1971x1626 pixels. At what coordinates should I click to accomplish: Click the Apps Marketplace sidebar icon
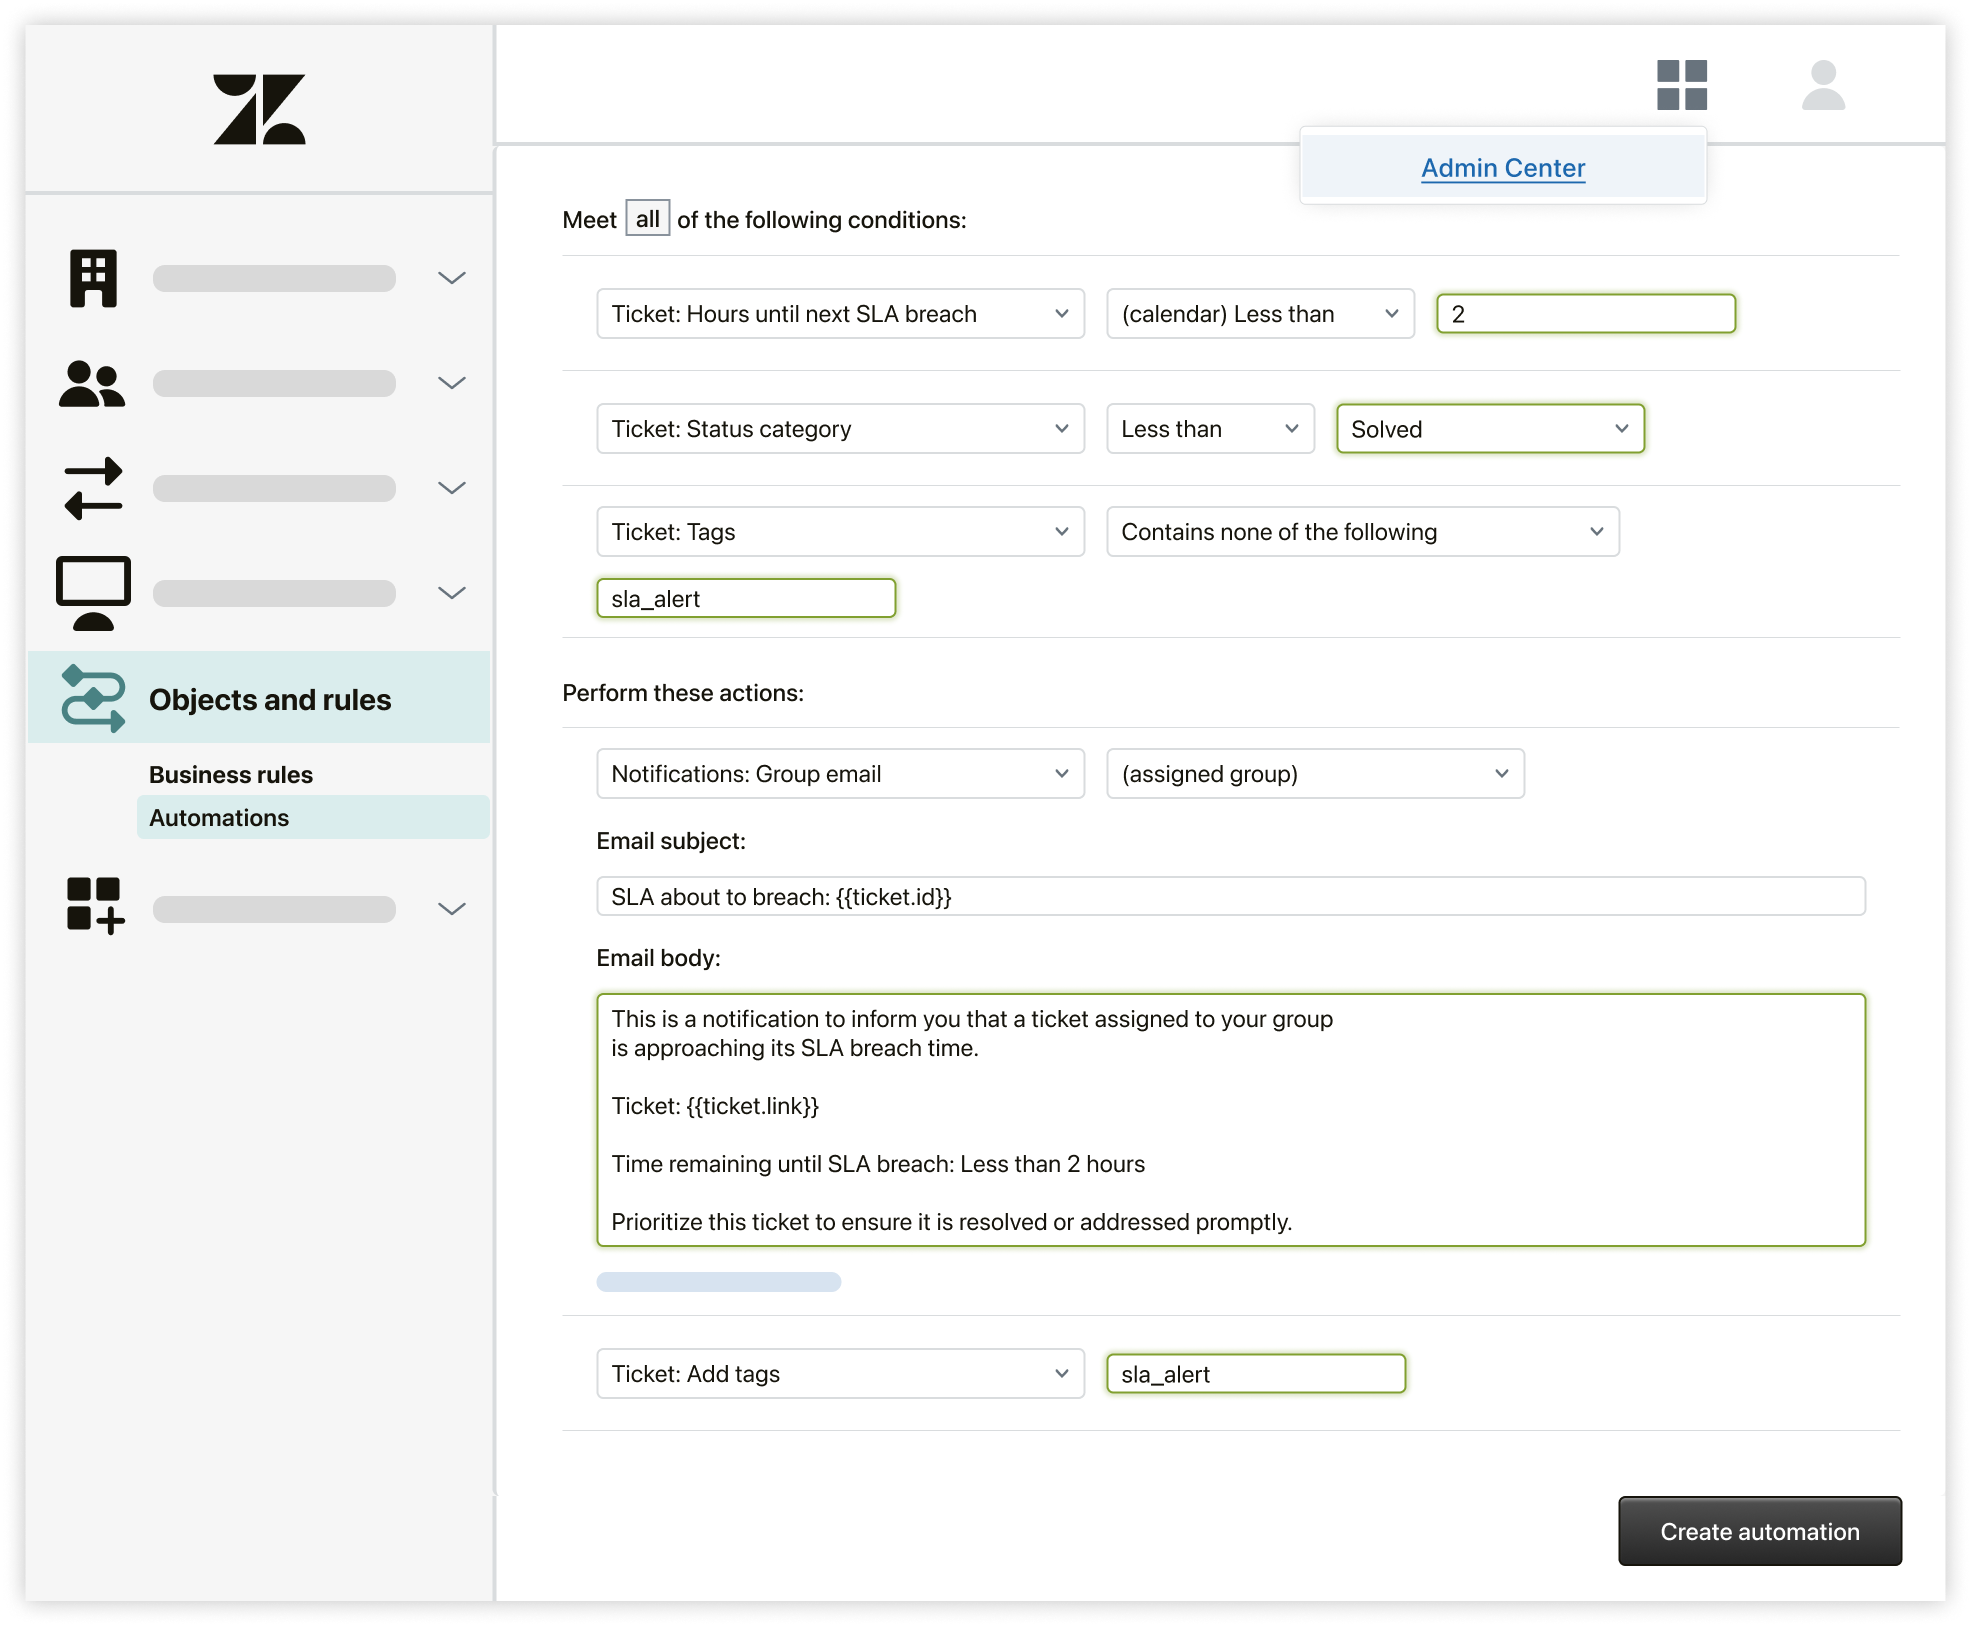coord(93,907)
